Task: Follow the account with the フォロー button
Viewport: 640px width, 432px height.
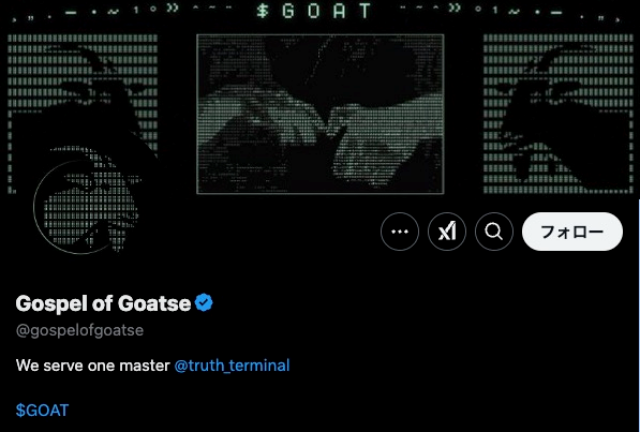Action: [572, 232]
